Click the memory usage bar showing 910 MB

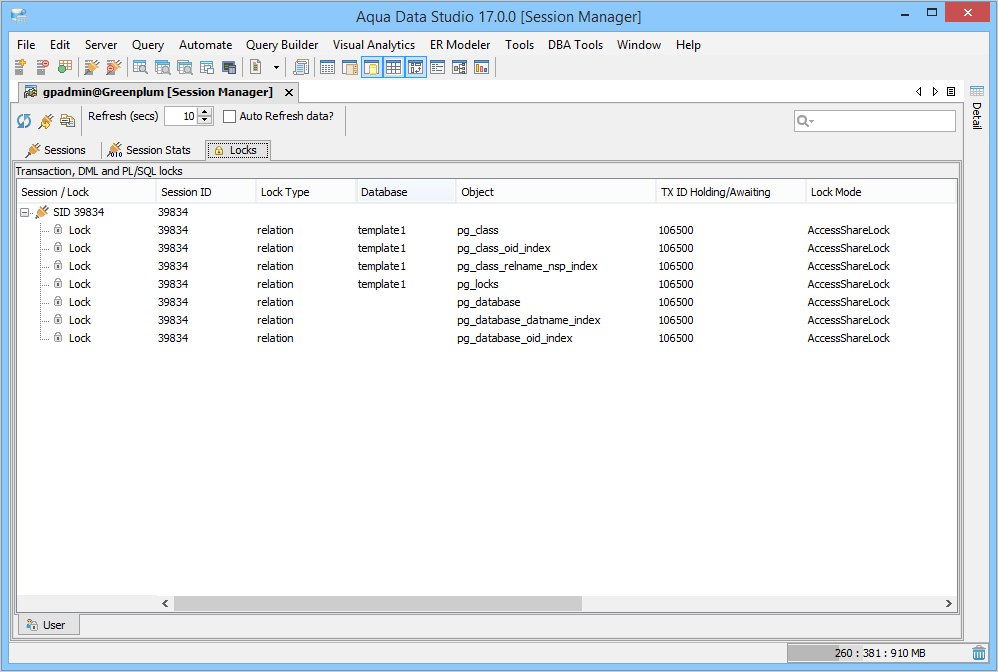pos(878,653)
